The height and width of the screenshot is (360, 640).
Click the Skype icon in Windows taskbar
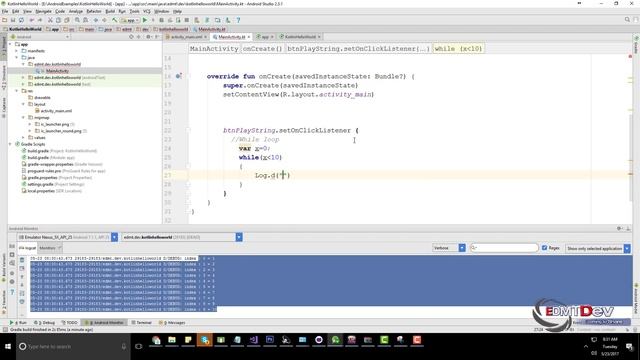click(x=204, y=340)
